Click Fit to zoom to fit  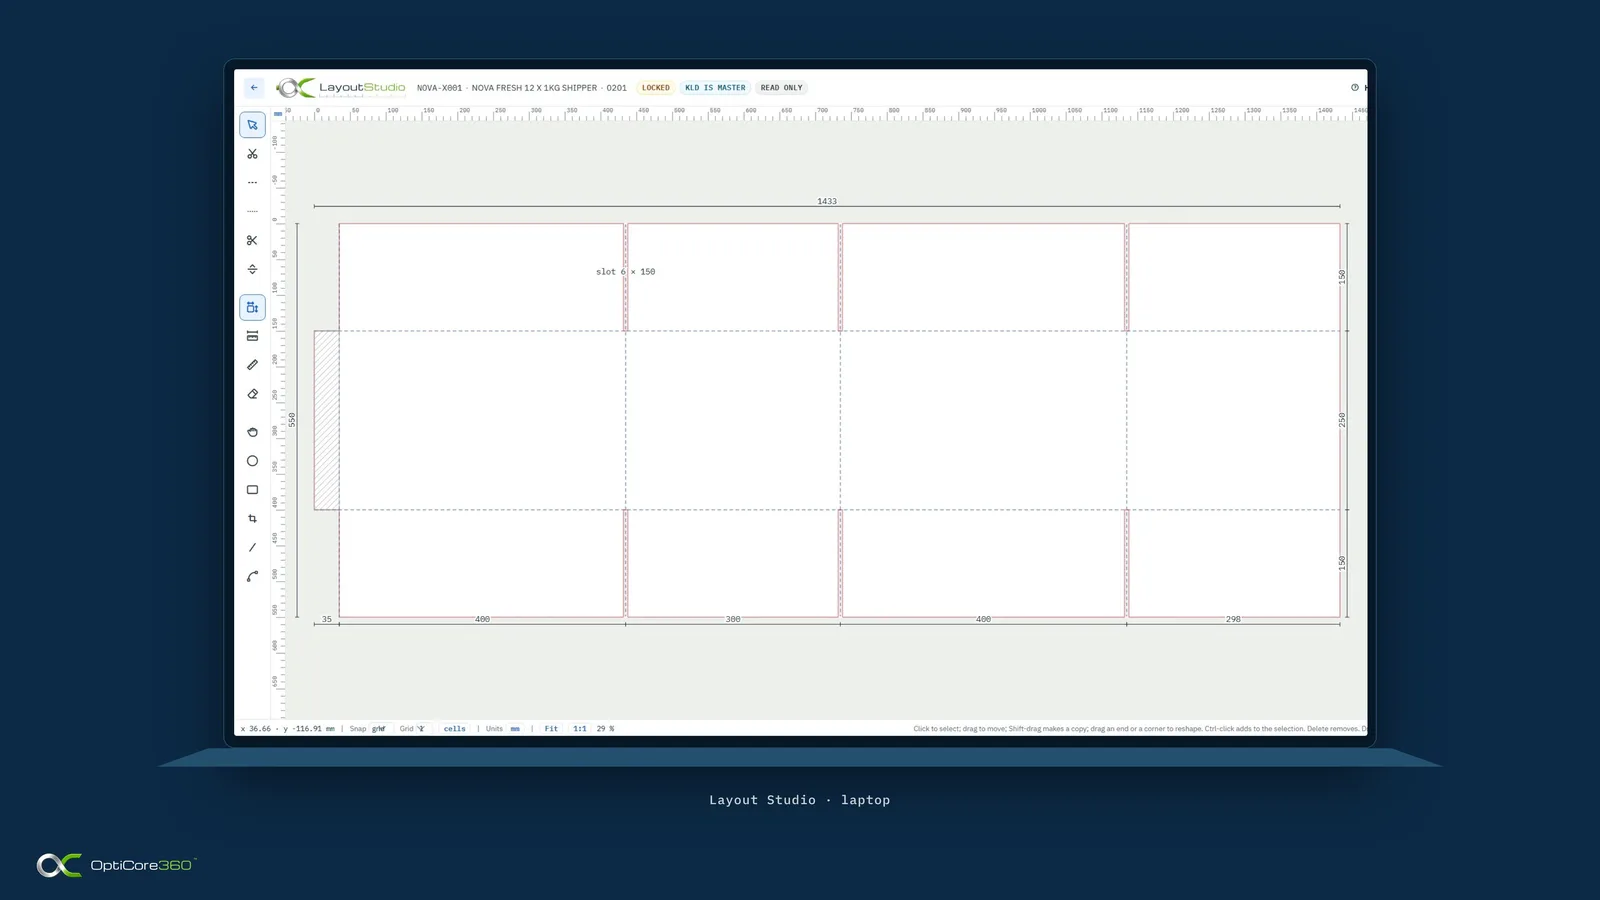[x=551, y=729]
